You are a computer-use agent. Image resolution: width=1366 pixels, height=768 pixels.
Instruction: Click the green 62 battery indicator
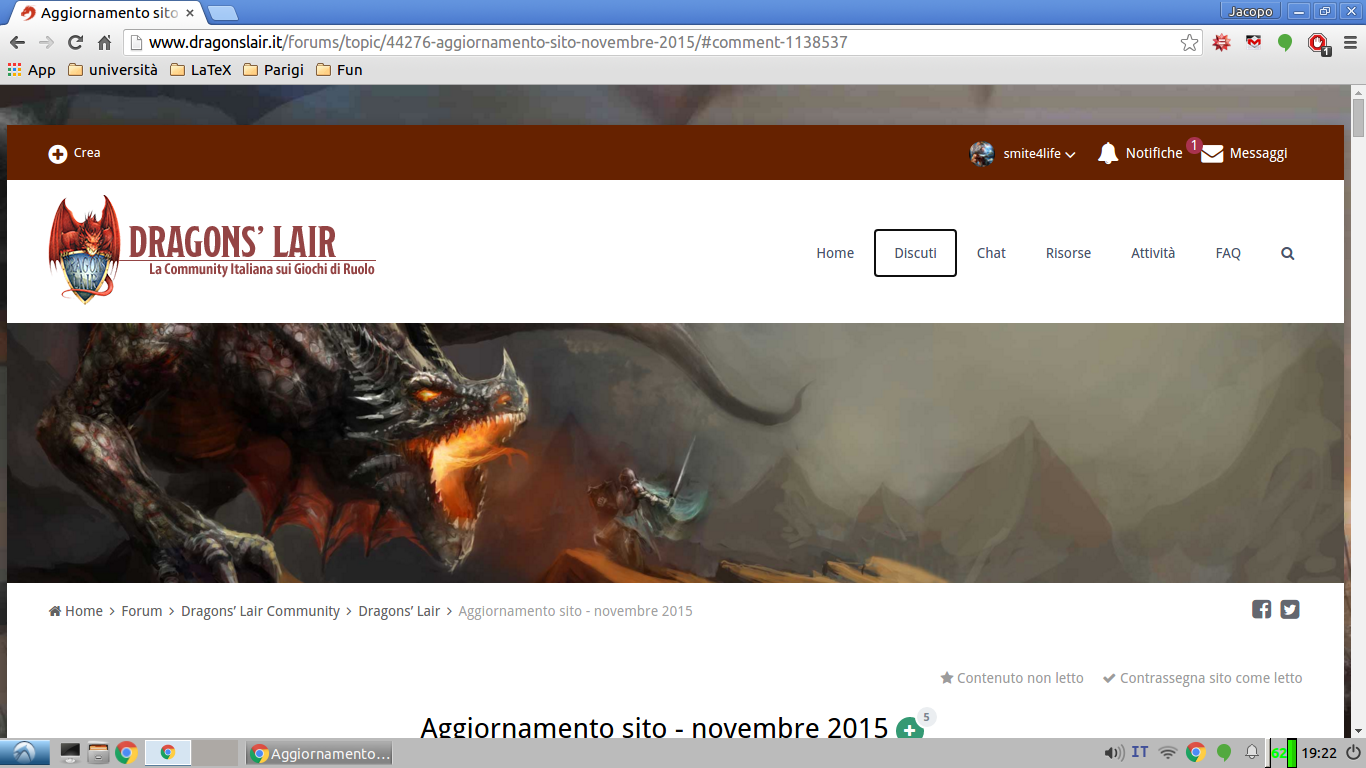(1284, 752)
